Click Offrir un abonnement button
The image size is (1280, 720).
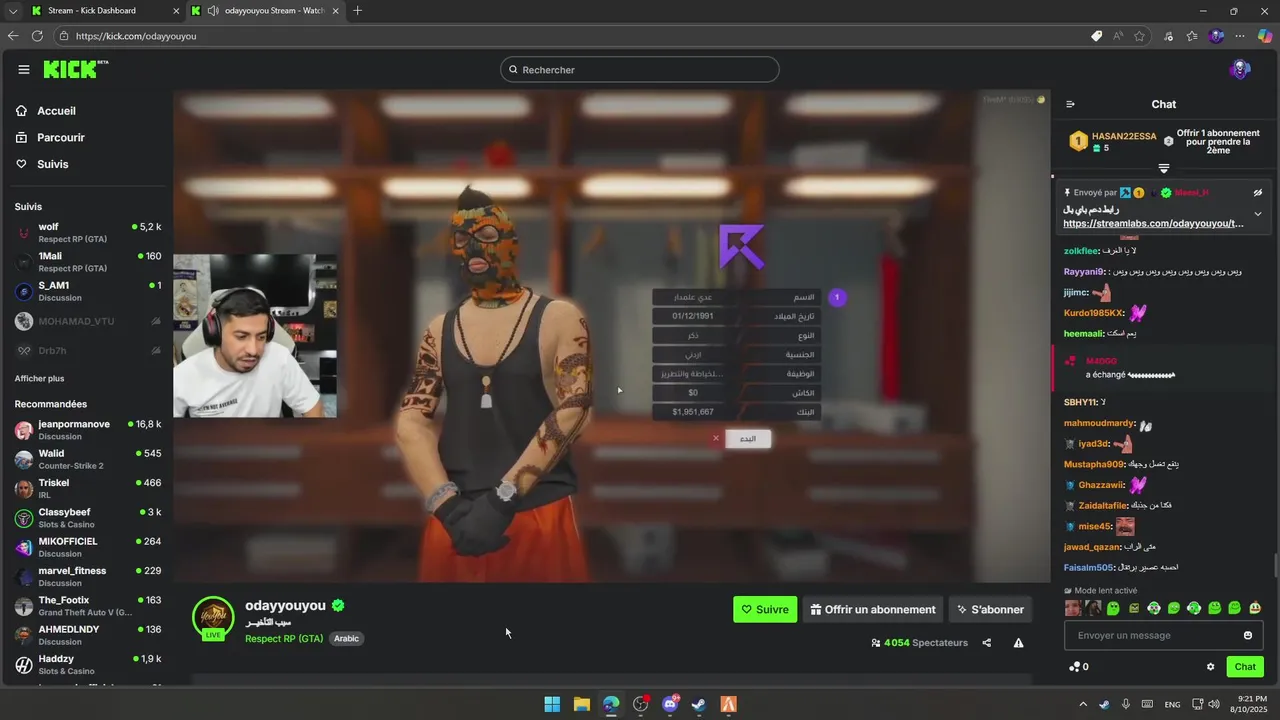873,609
